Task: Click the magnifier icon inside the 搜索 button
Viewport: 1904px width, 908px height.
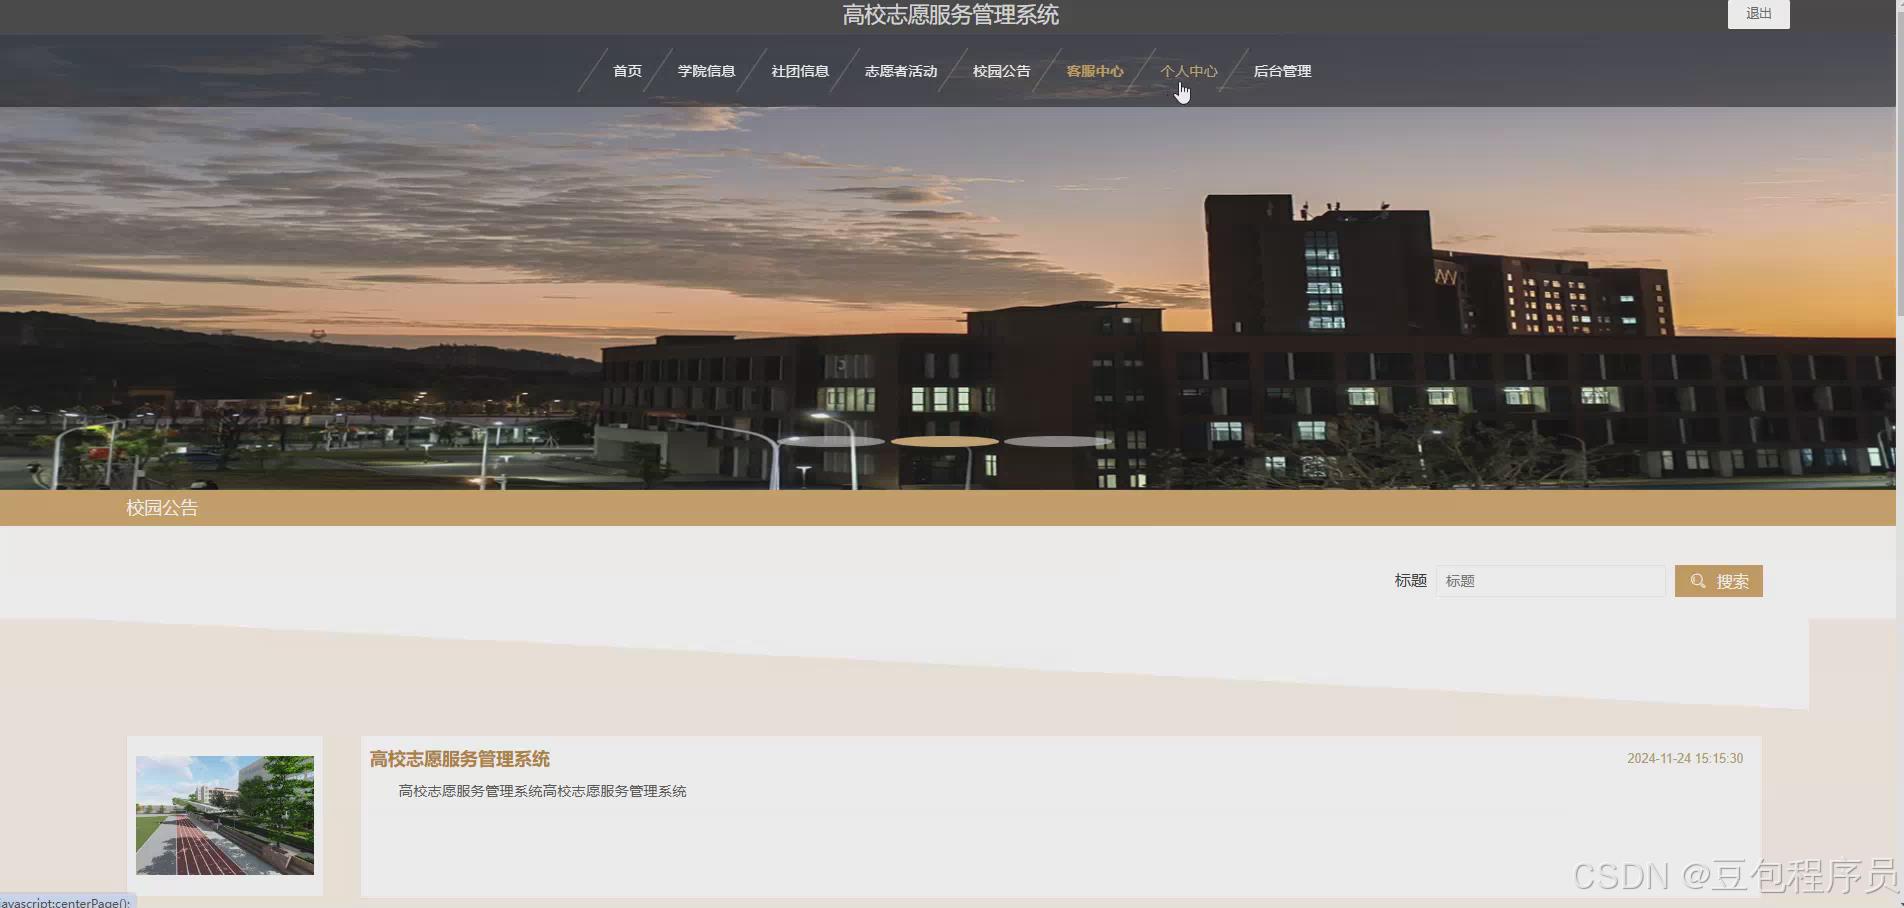Action: tap(1697, 580)
